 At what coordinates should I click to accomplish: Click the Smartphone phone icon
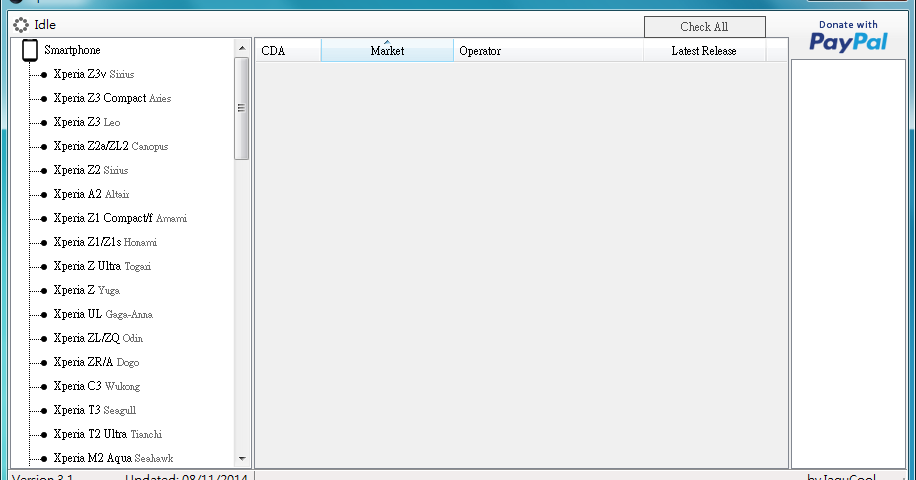30,50
